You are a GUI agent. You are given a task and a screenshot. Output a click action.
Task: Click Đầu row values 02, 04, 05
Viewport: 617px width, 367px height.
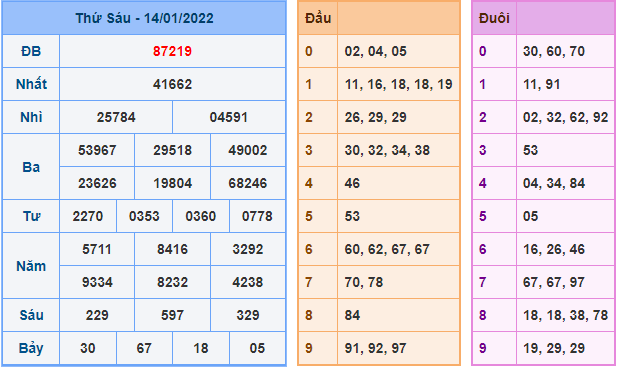pyautogui.click(x=376, y=51)
